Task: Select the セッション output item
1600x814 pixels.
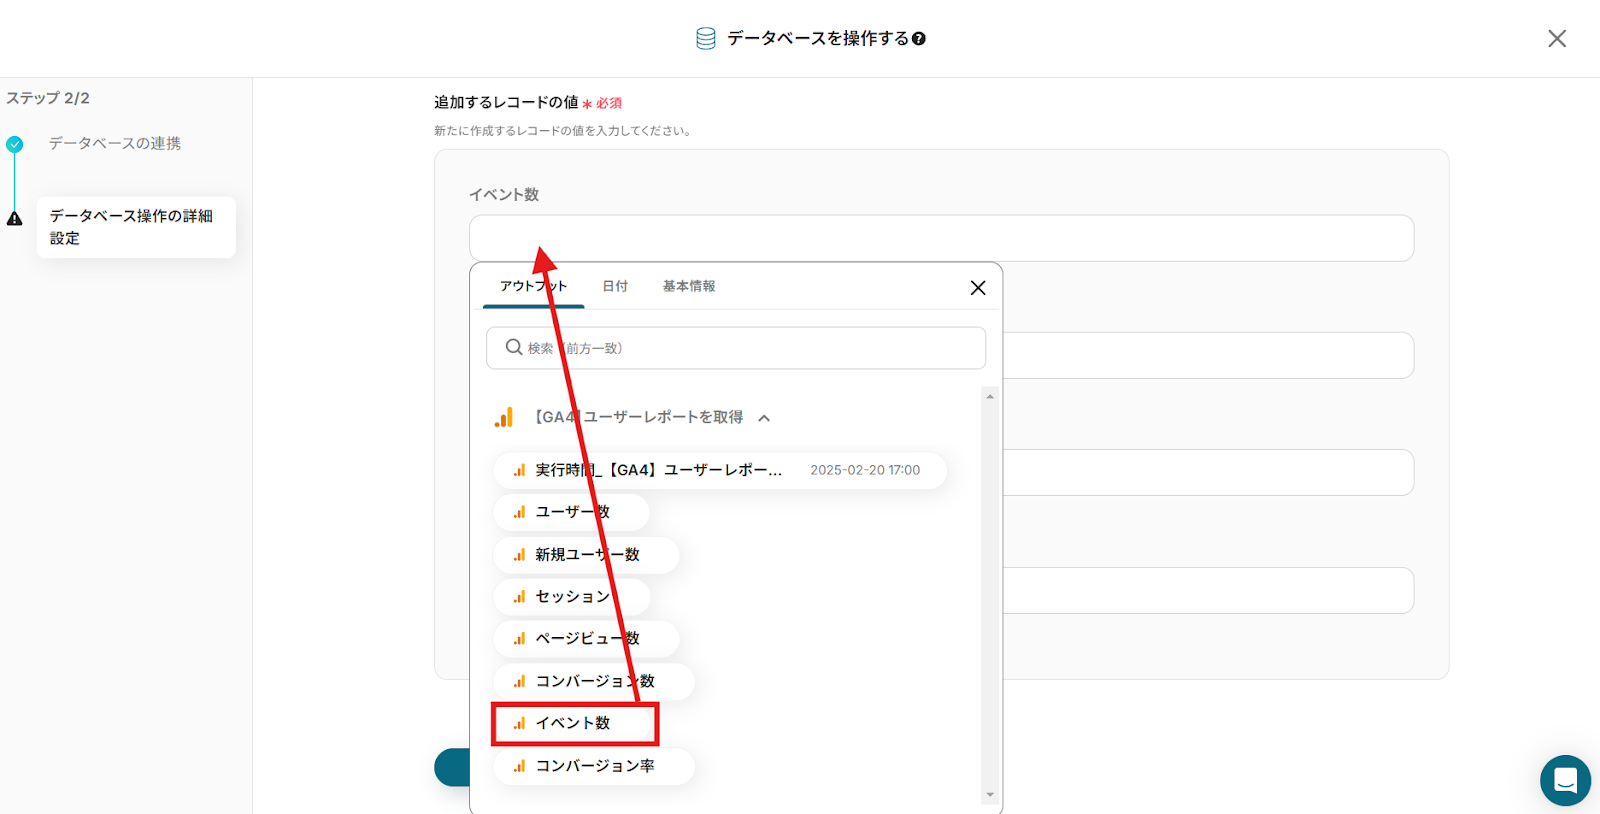Action: tap(571, 596)
